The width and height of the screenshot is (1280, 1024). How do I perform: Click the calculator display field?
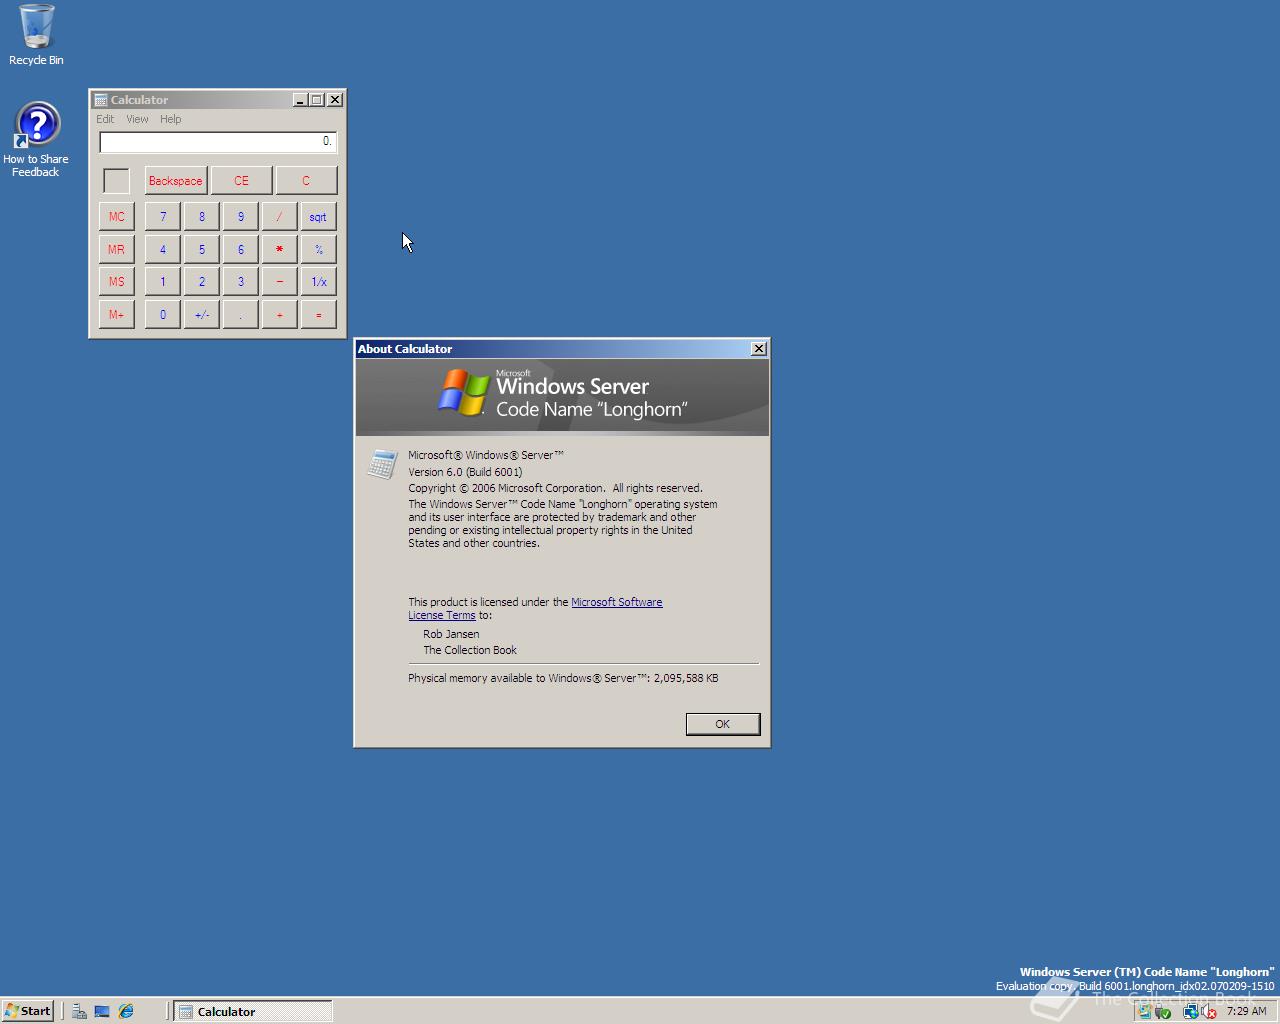[218, 142]
